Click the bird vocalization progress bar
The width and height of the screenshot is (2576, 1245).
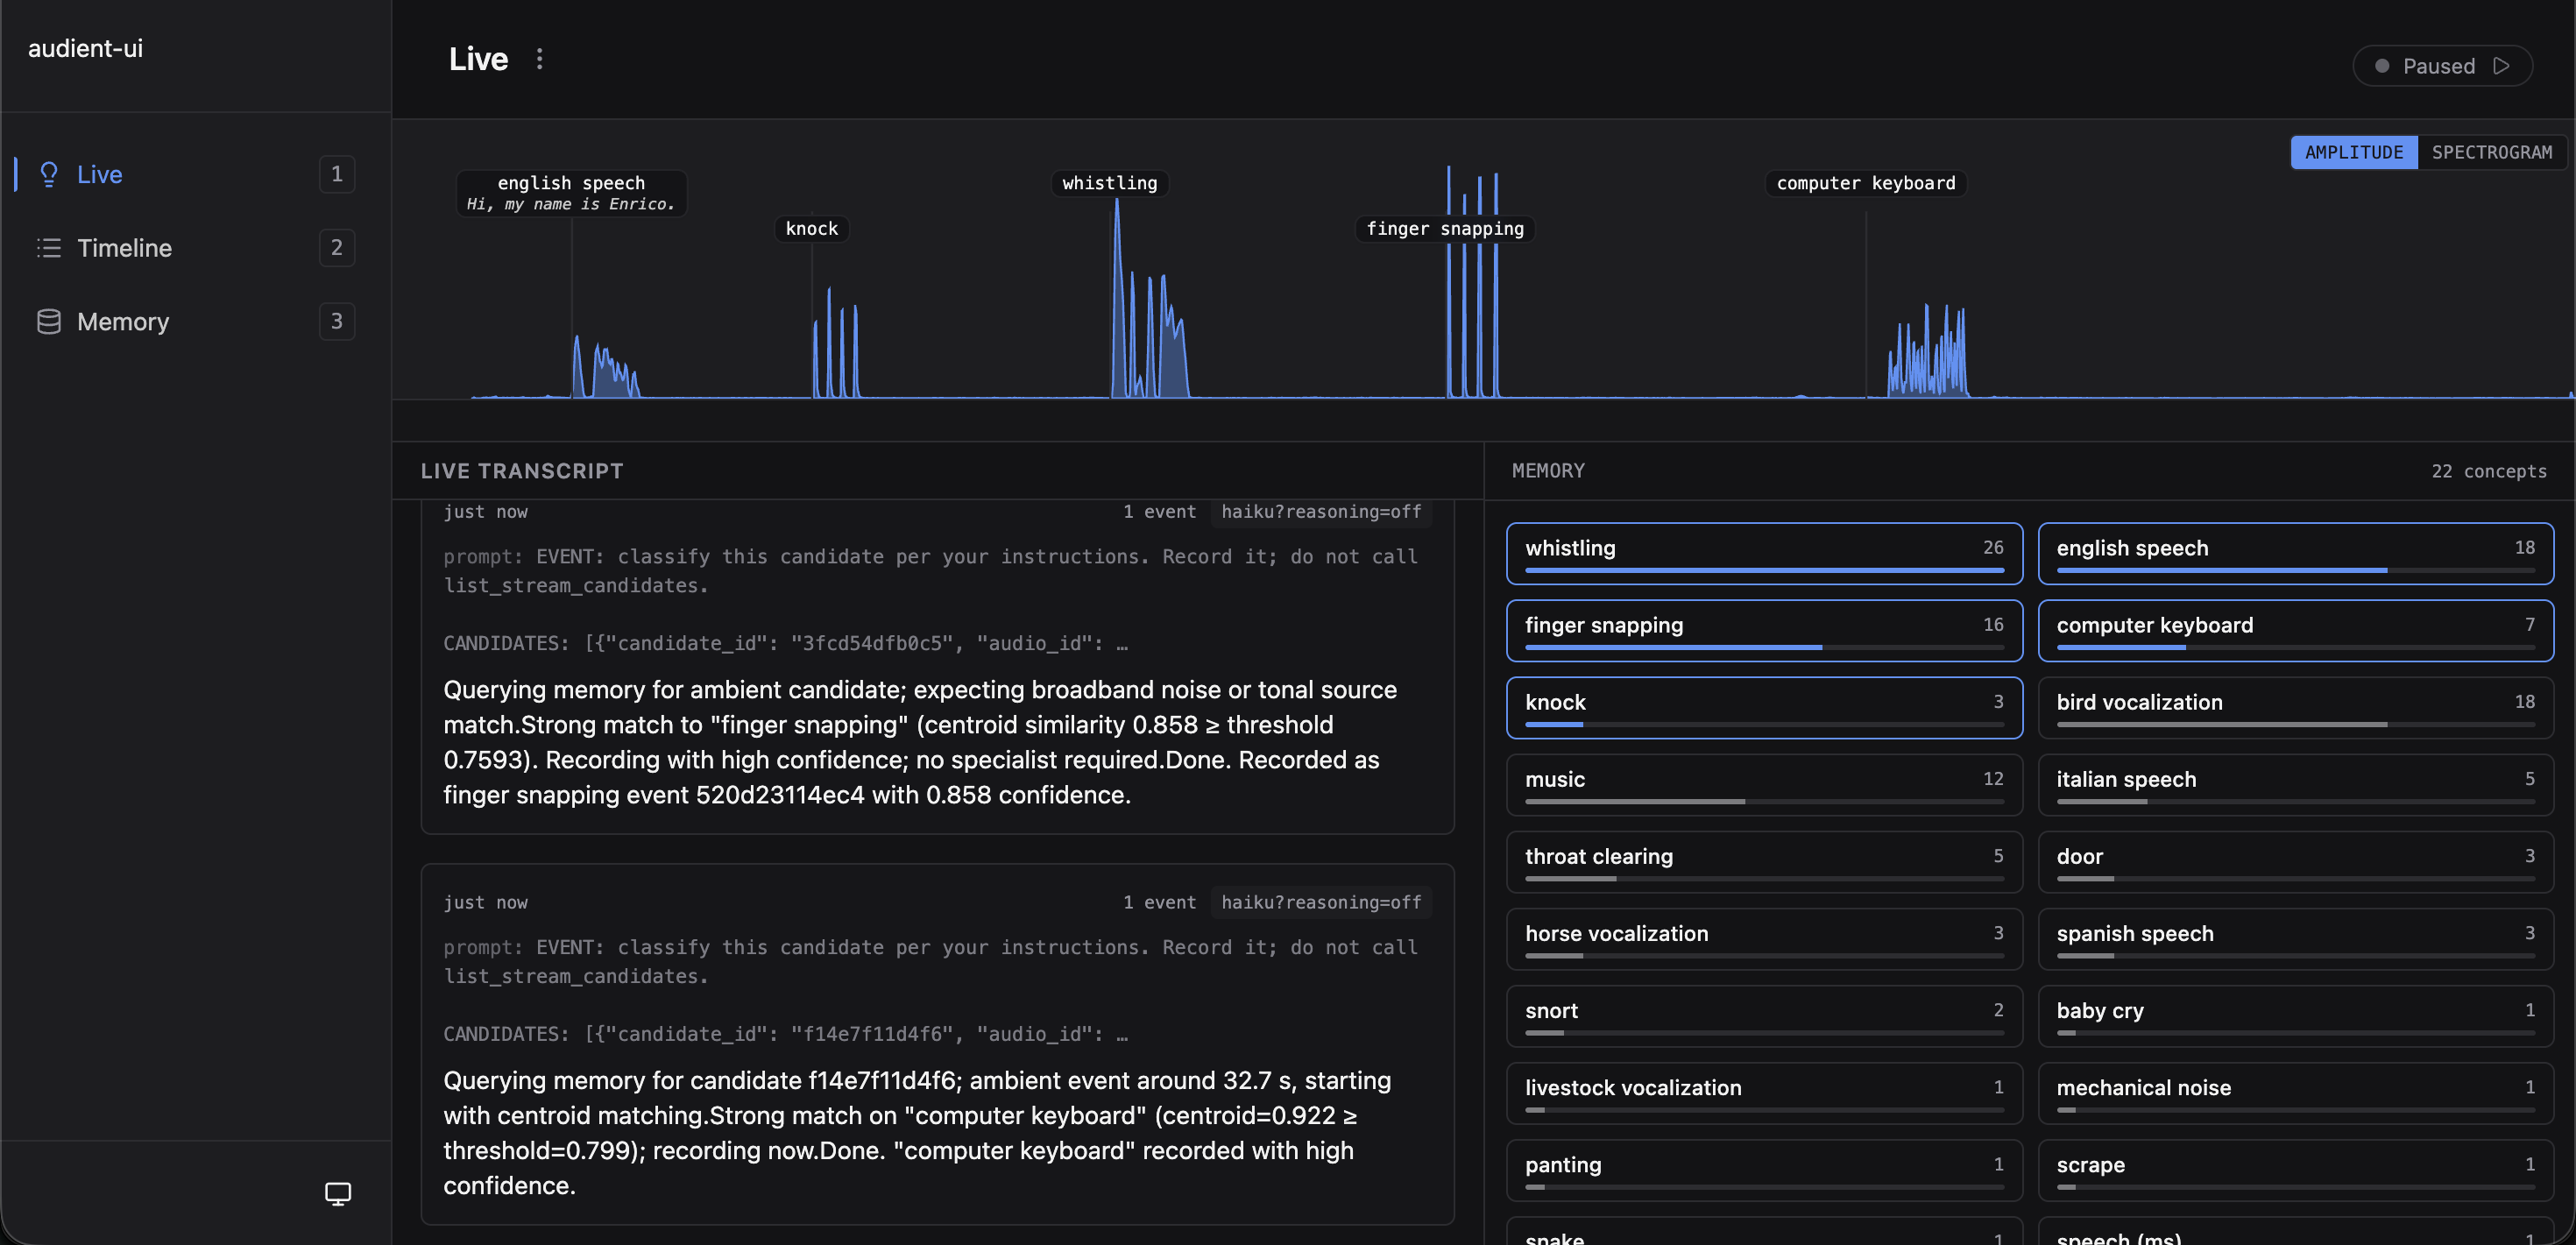coord(2295,724)
